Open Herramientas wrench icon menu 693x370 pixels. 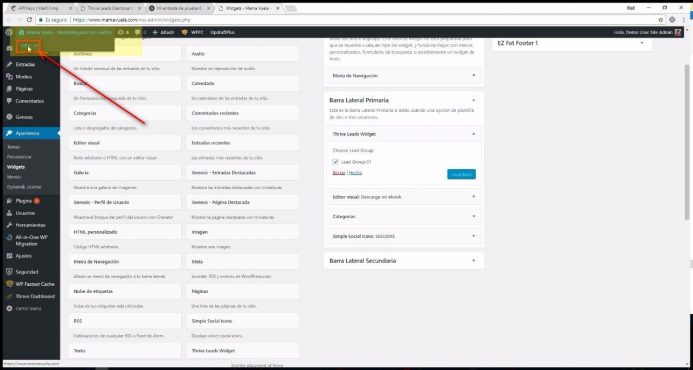(9, 225)
